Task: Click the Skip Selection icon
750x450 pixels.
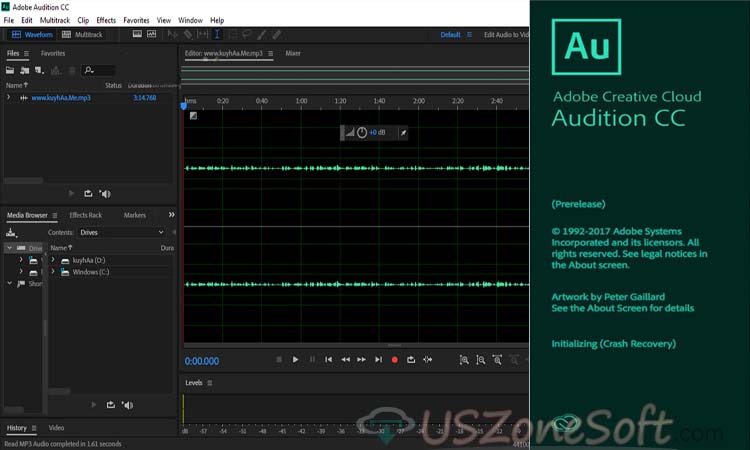Action: point(428,360)
